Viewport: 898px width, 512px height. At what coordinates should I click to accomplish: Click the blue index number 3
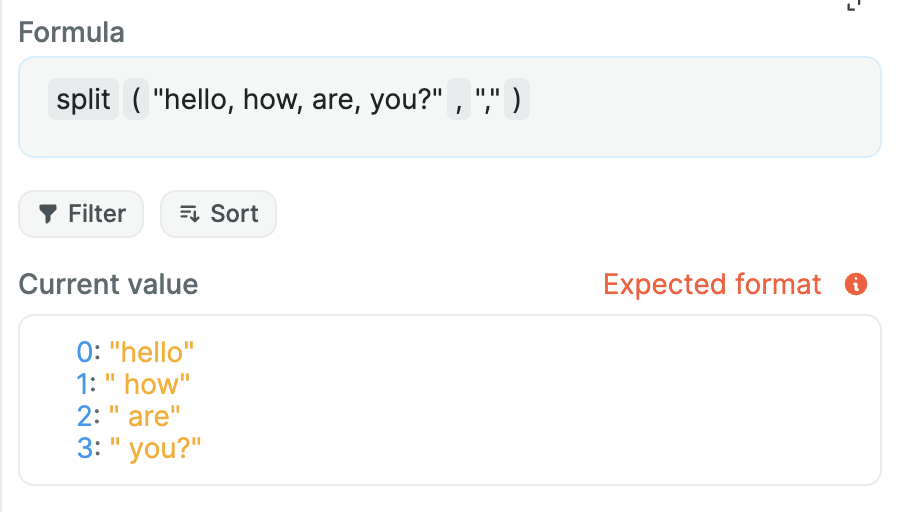pyautogui.click(x=85, y=448)
